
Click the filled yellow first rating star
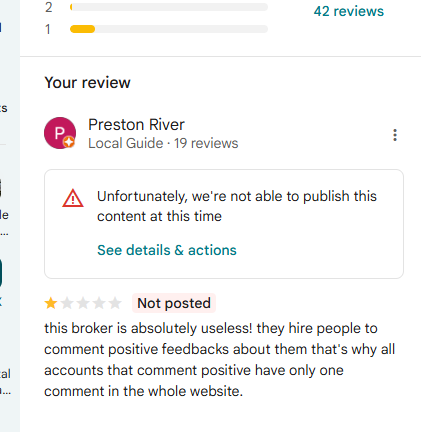51,303
